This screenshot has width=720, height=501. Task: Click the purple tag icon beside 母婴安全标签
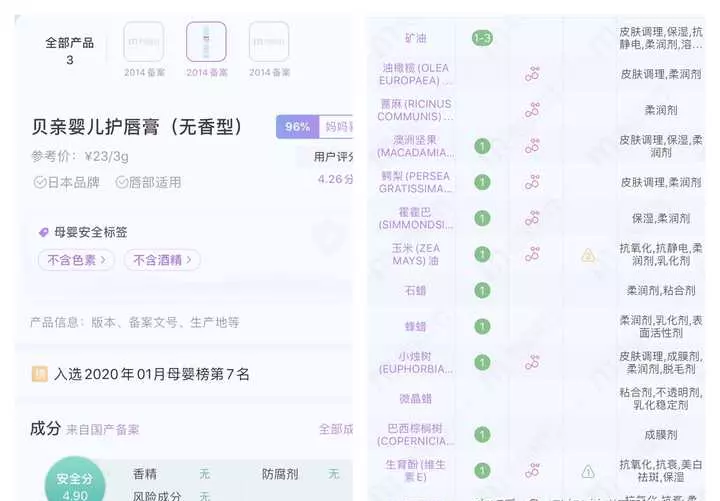44,232
